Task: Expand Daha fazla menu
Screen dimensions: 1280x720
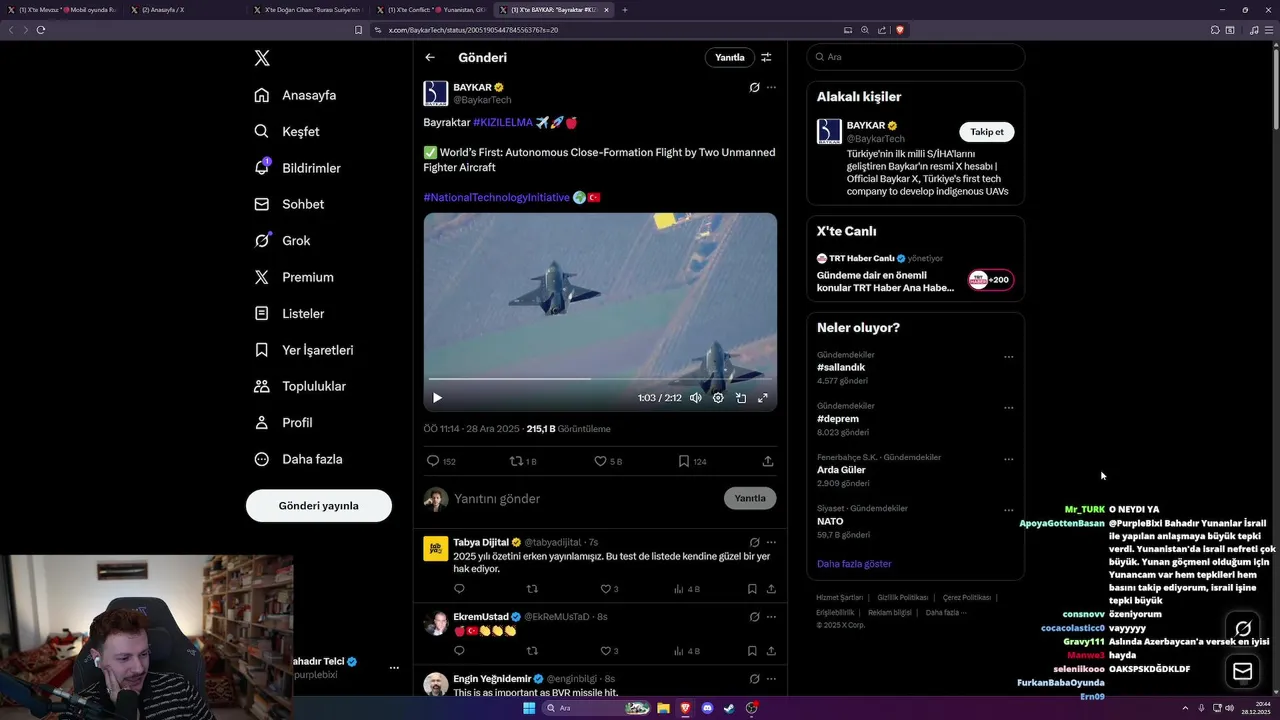Action: (x=298, y=459)
